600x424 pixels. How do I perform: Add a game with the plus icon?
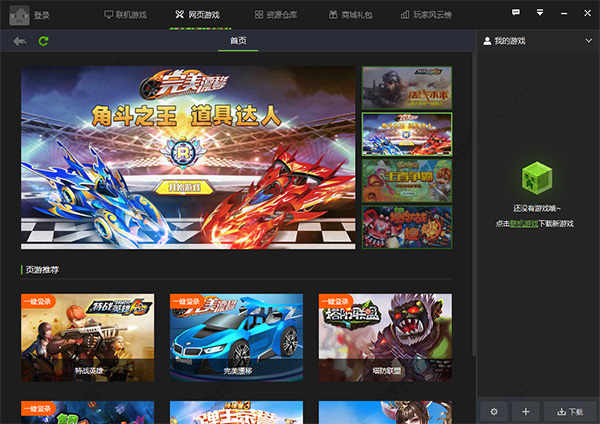[525, 411]
